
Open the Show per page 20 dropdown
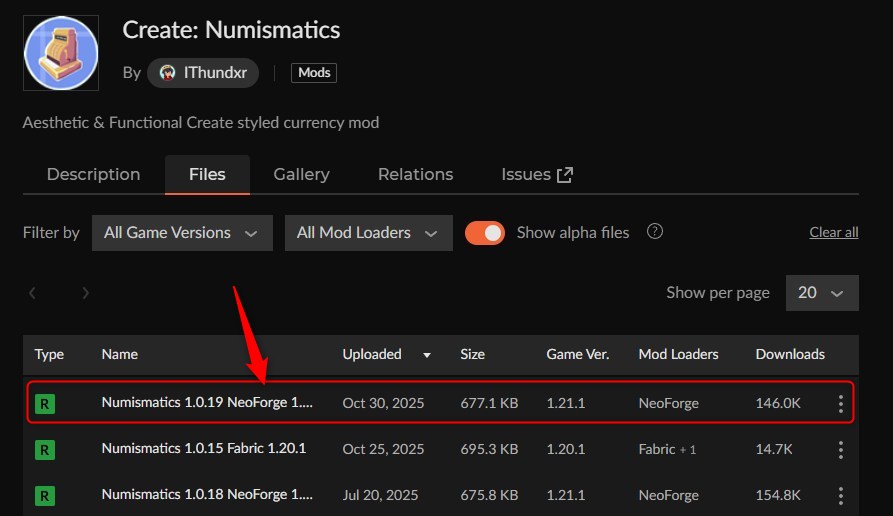coord(822,293)
